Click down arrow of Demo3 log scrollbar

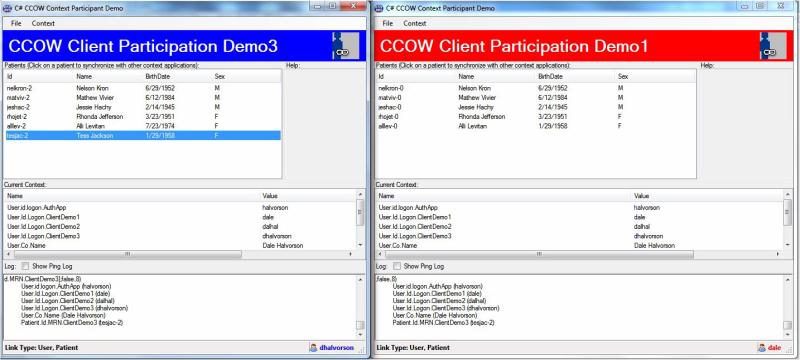pyautogui.click(x=360, y=335)
